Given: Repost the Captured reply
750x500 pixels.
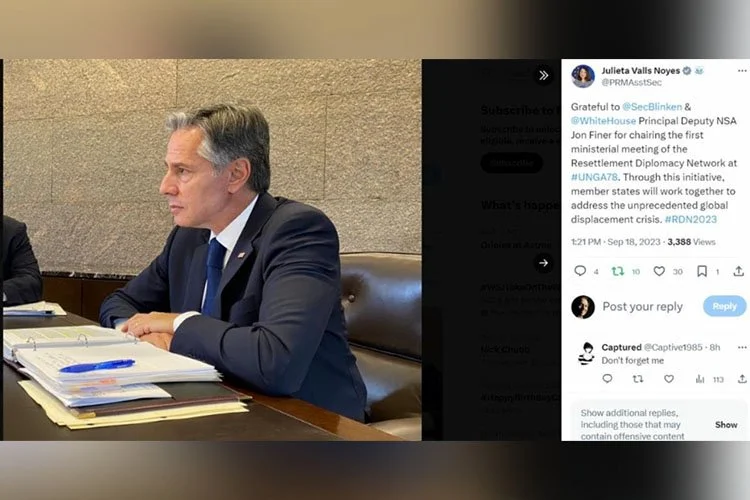Looking at the screenshot, I should tap(638, 379).
